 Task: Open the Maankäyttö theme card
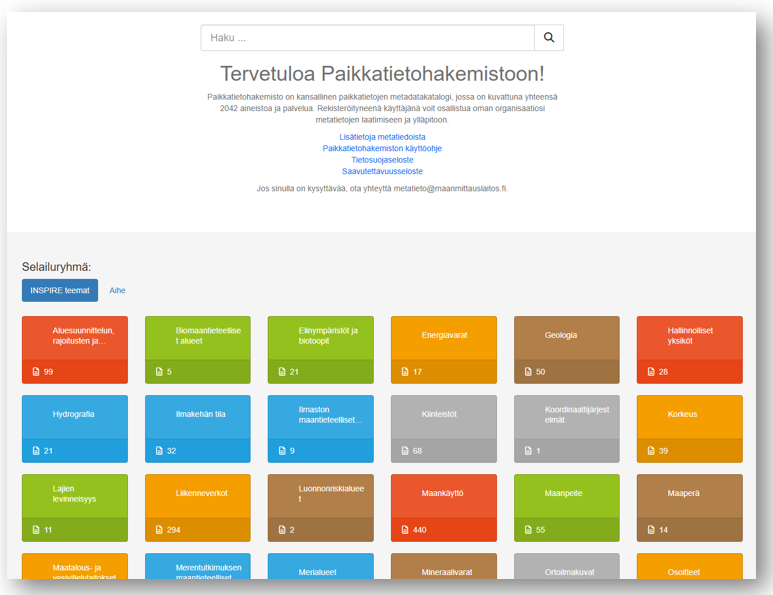444,508
